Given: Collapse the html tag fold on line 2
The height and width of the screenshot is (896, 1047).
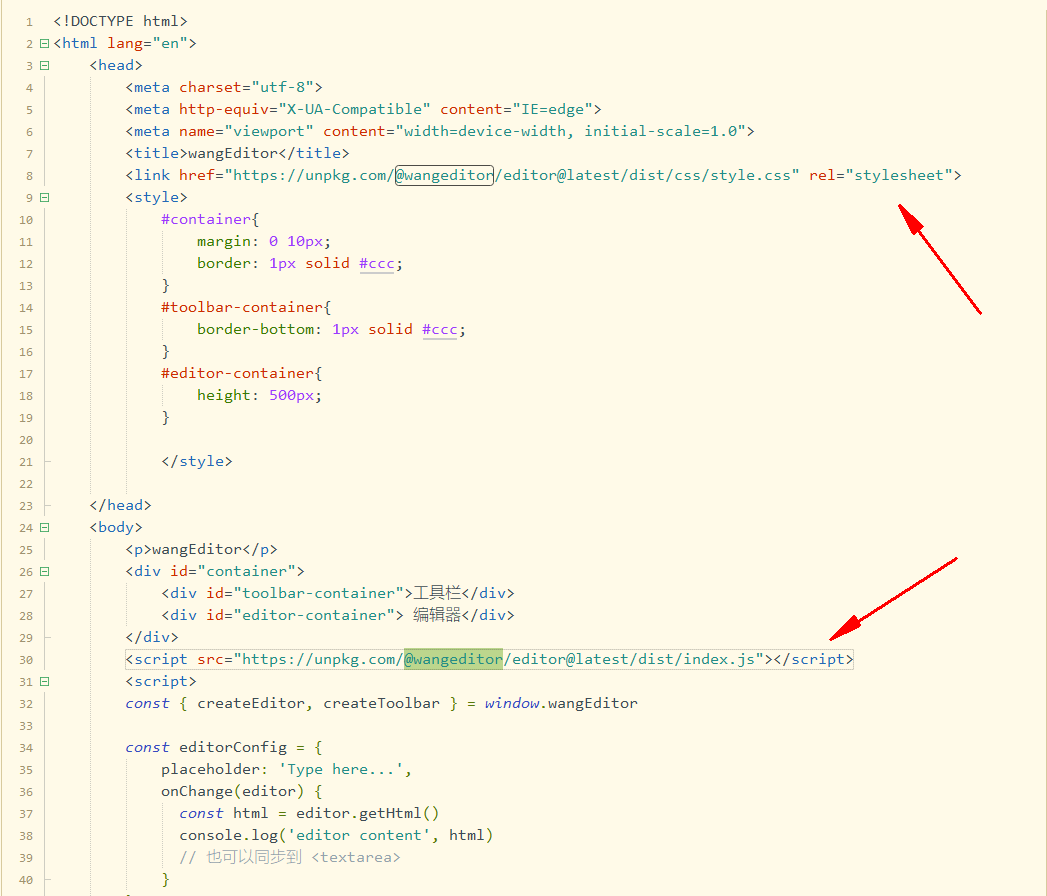Looking at the screenshot, I should tap(45, 43).
